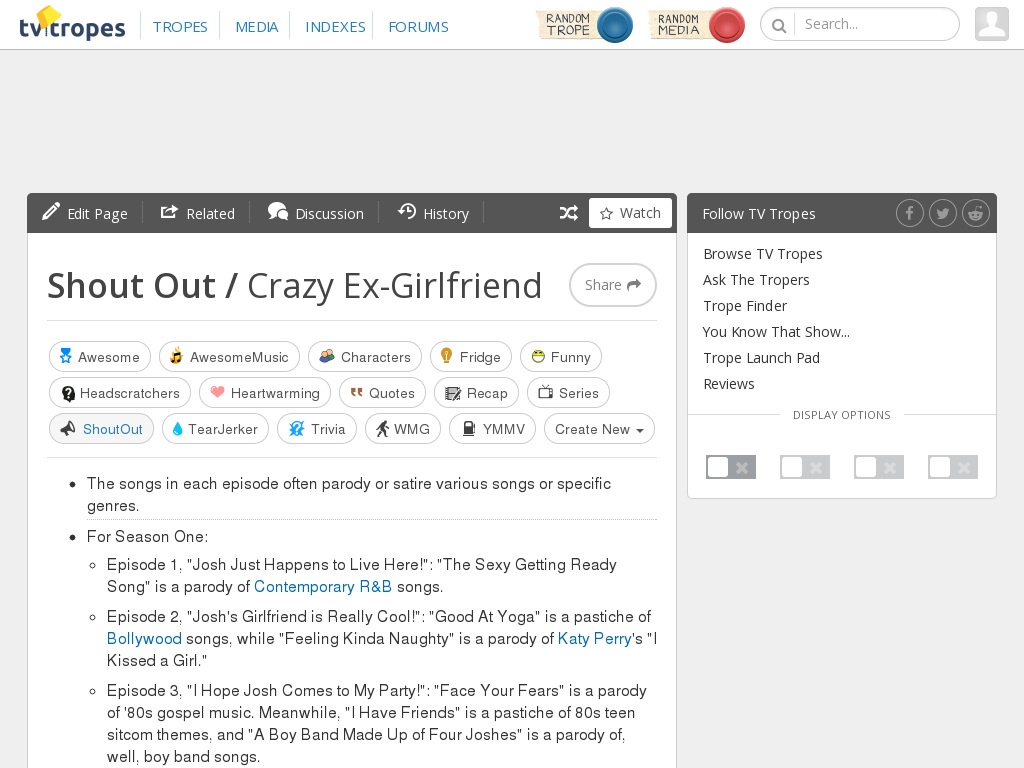Click the Related share-arrow icon

169,212
